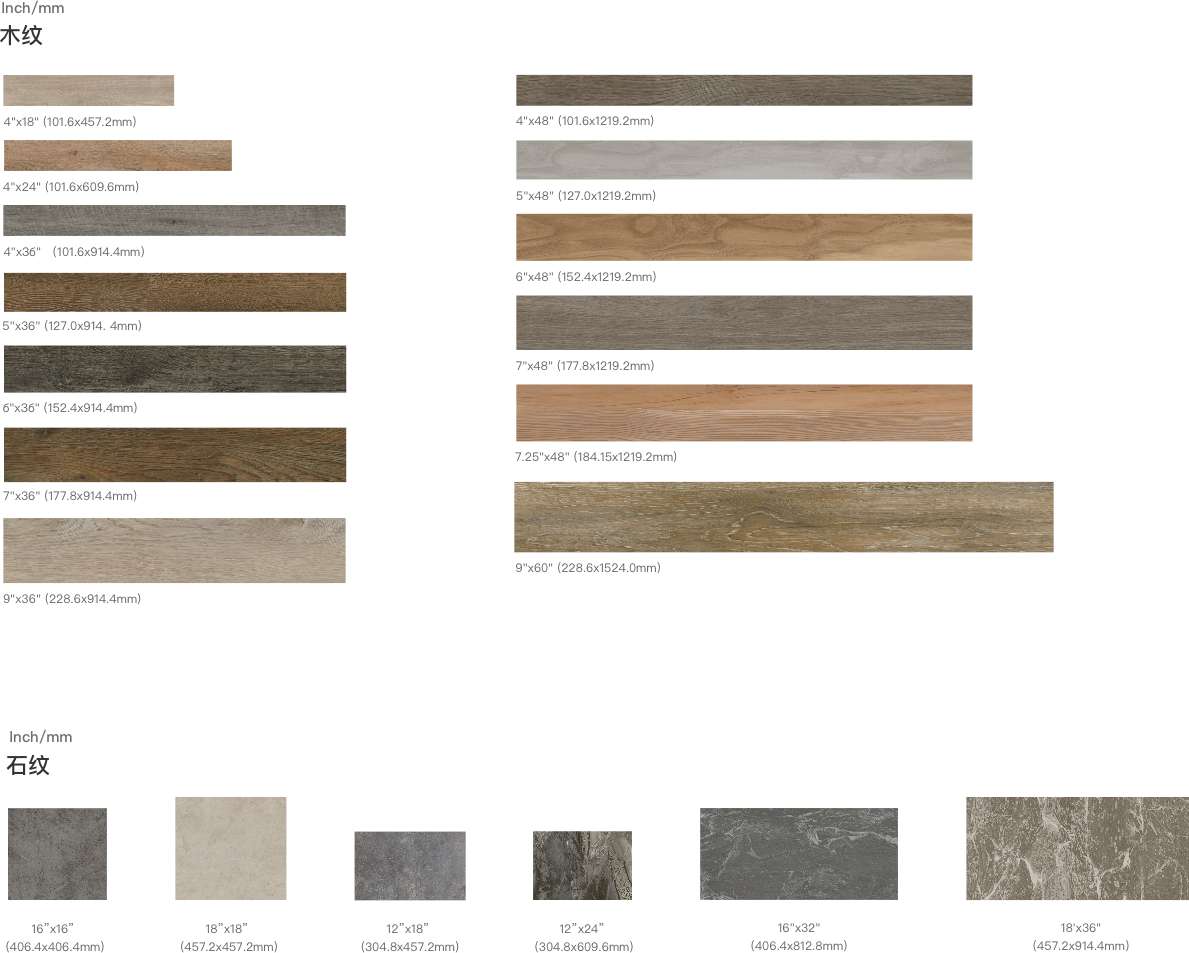Screen dimensions: 1189x953
Task: Click the 6"x48" honey-colored wood plank
Action: (744, 237)
